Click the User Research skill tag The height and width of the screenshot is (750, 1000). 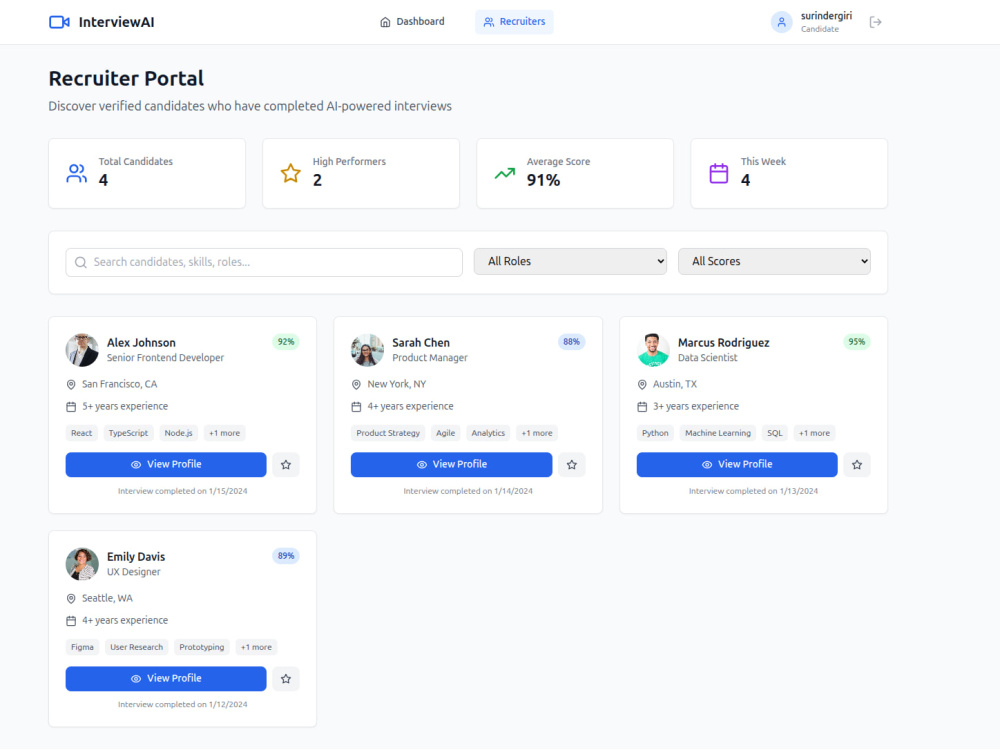136,647
